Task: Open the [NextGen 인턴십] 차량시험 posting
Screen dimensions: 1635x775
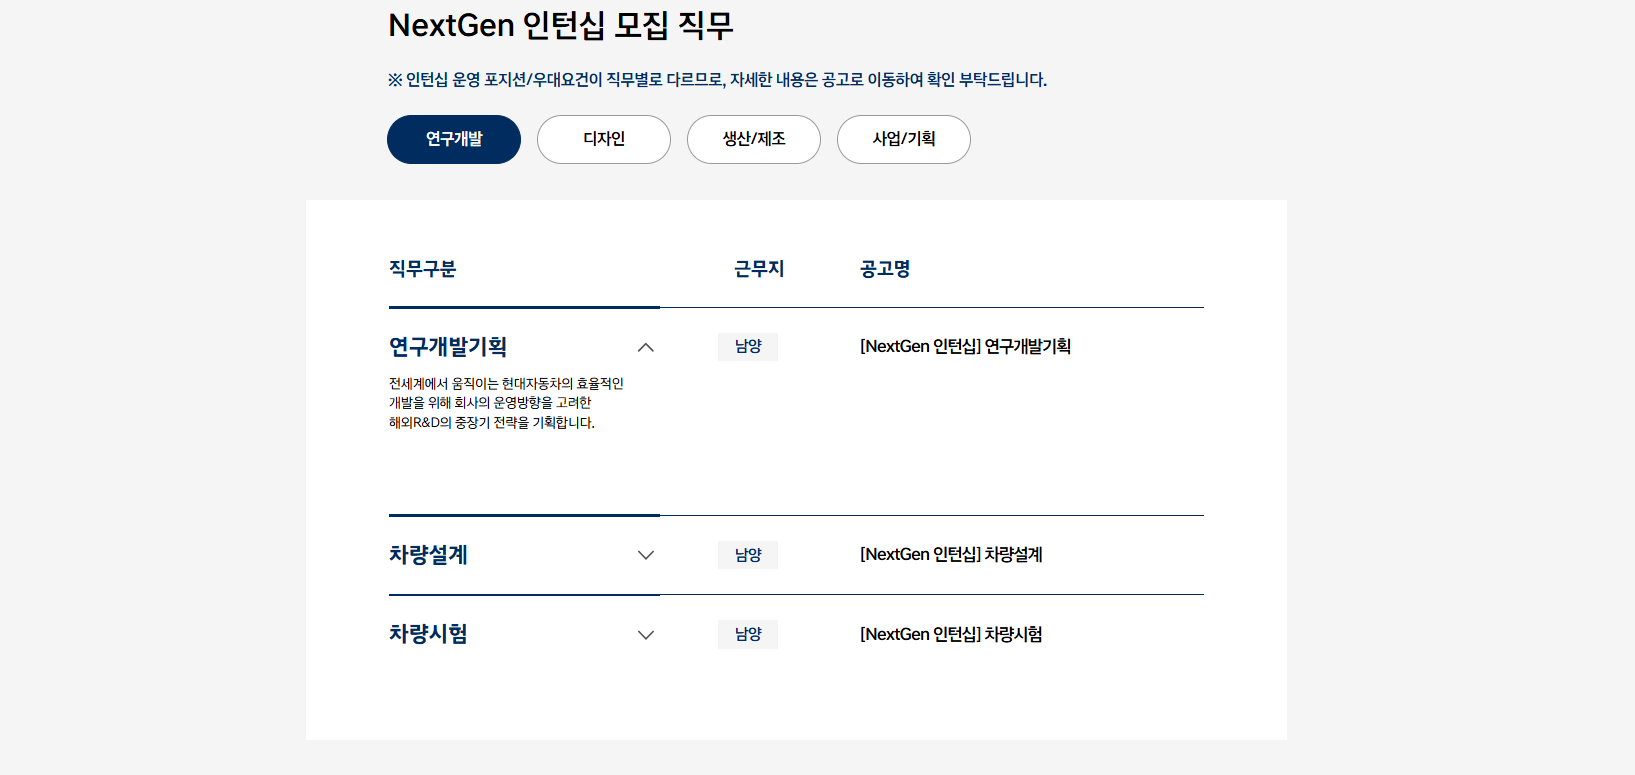Action: pos(950,634)
